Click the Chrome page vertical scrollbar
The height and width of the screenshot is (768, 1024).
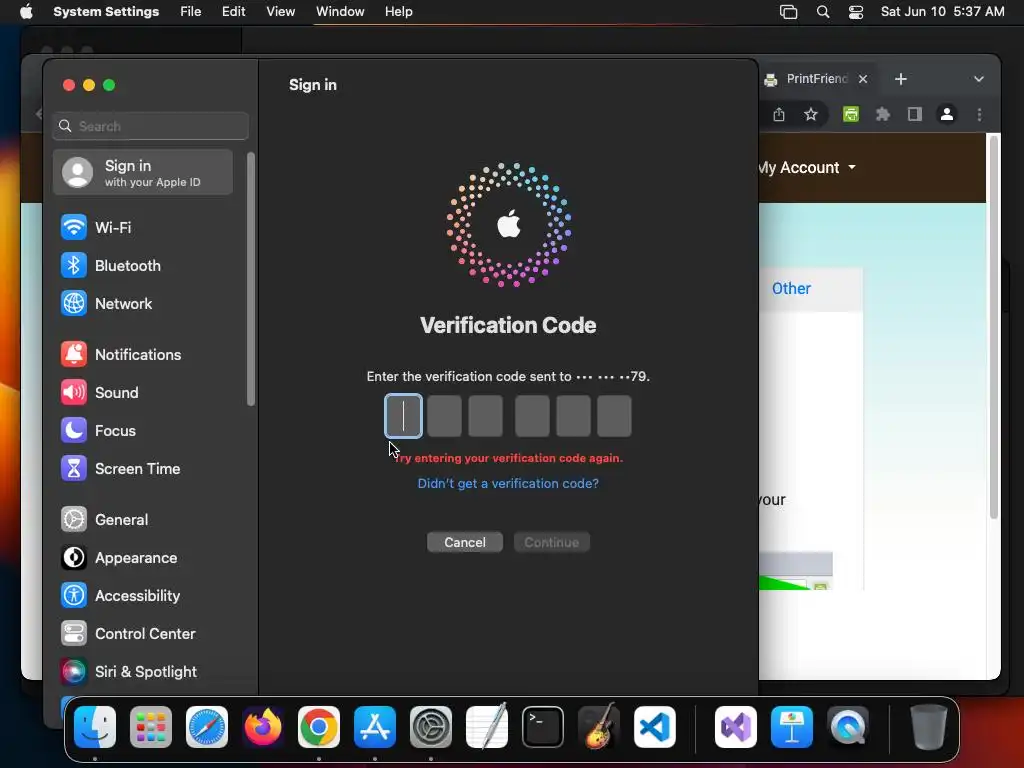(x=993, y=327)
